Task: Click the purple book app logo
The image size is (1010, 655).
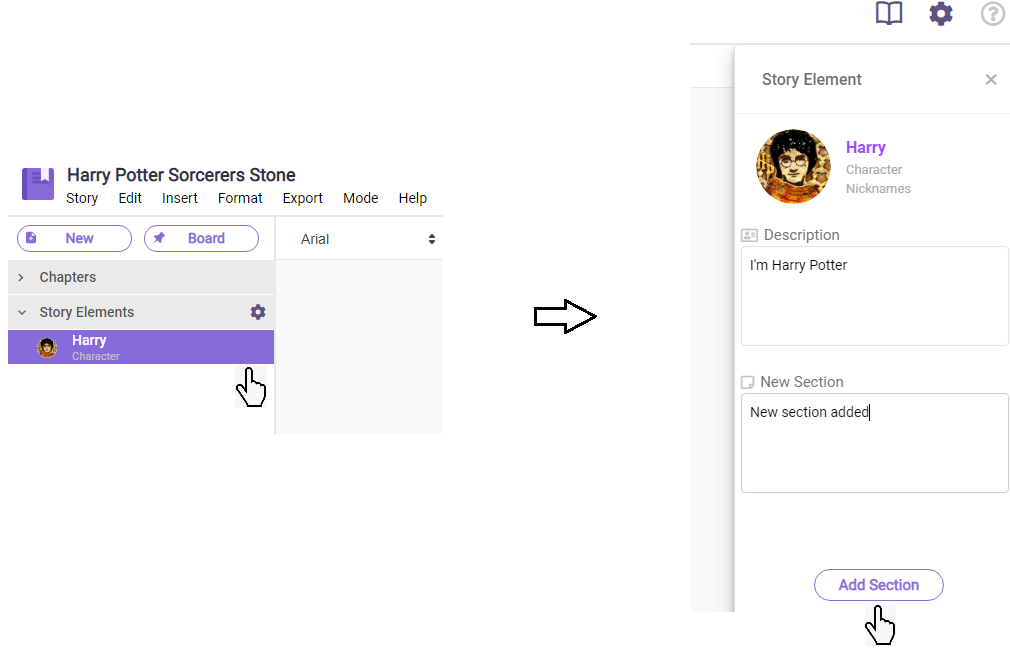Action: tap(38, 183)
